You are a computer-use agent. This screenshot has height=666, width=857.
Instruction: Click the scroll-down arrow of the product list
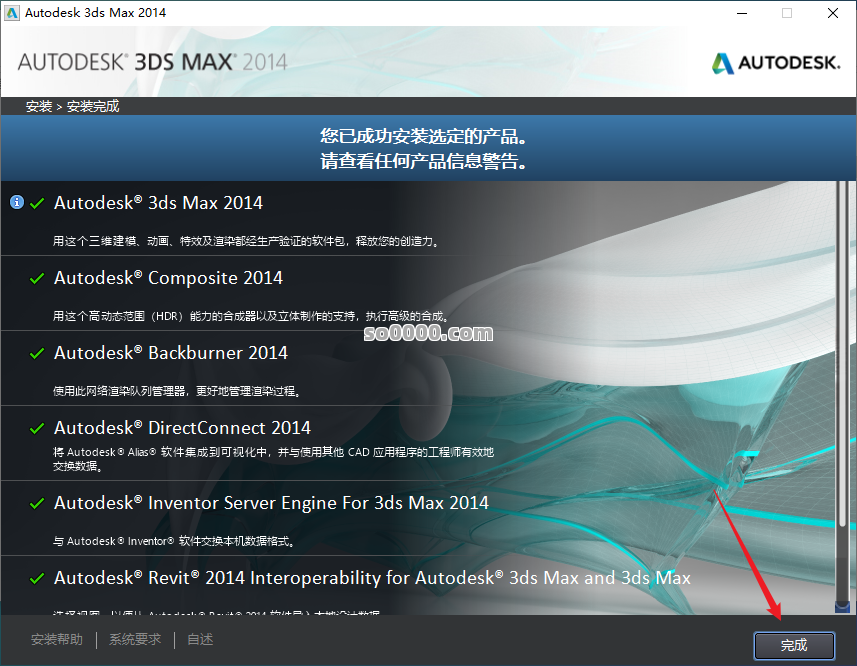842,605
